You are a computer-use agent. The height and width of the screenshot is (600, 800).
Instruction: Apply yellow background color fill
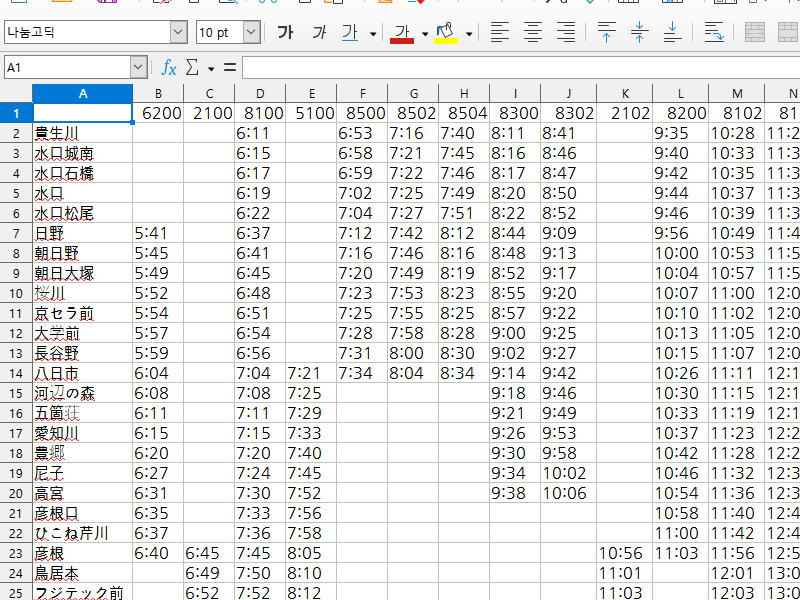pyautogui.click(x=445, y=33)
